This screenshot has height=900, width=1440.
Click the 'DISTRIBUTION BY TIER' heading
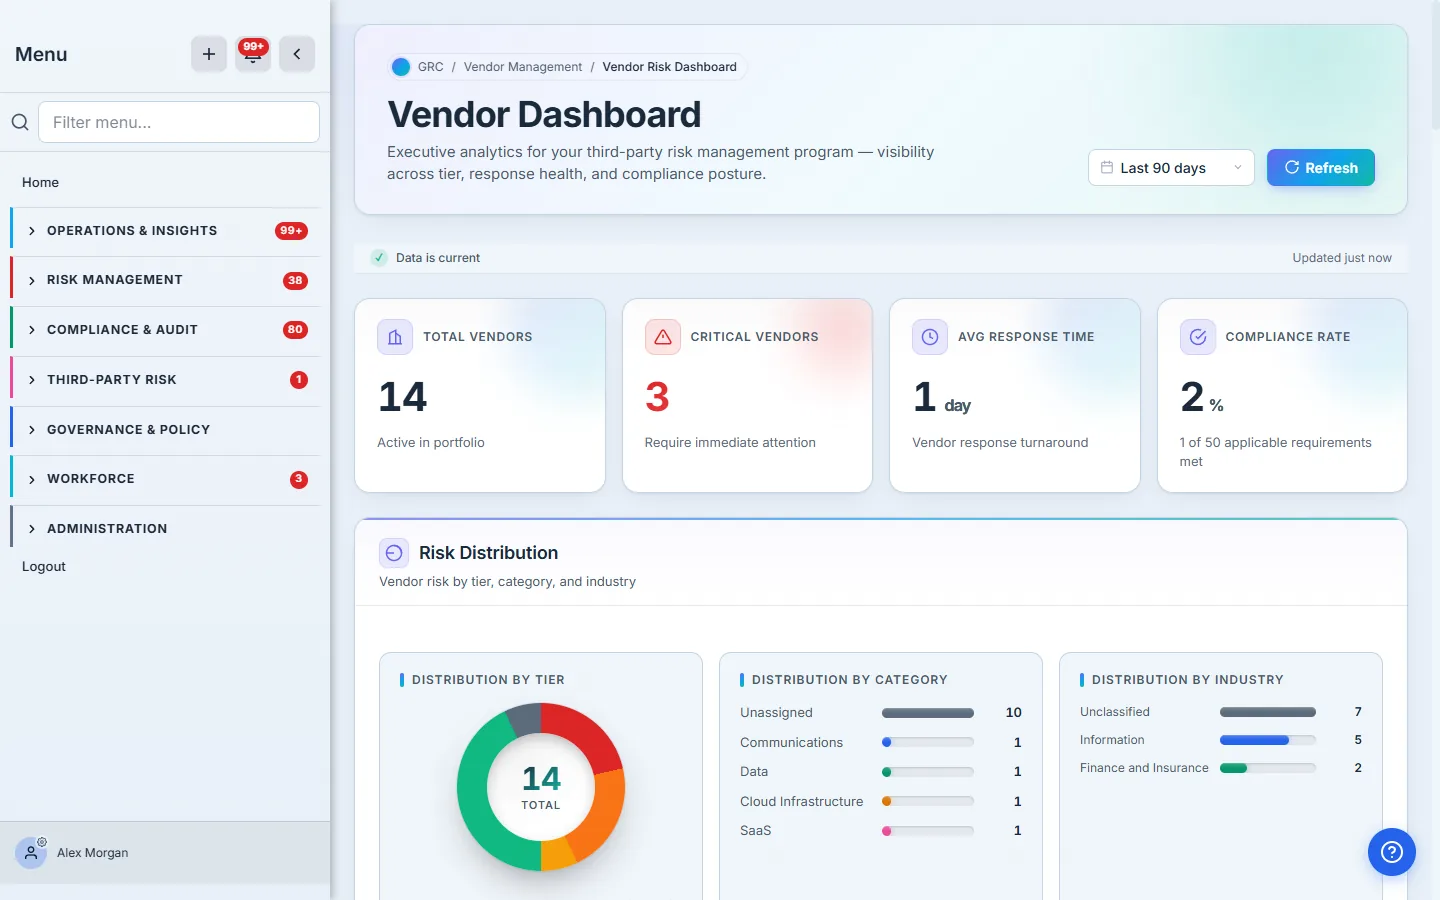pyautogui.click(x=488, y=680)
